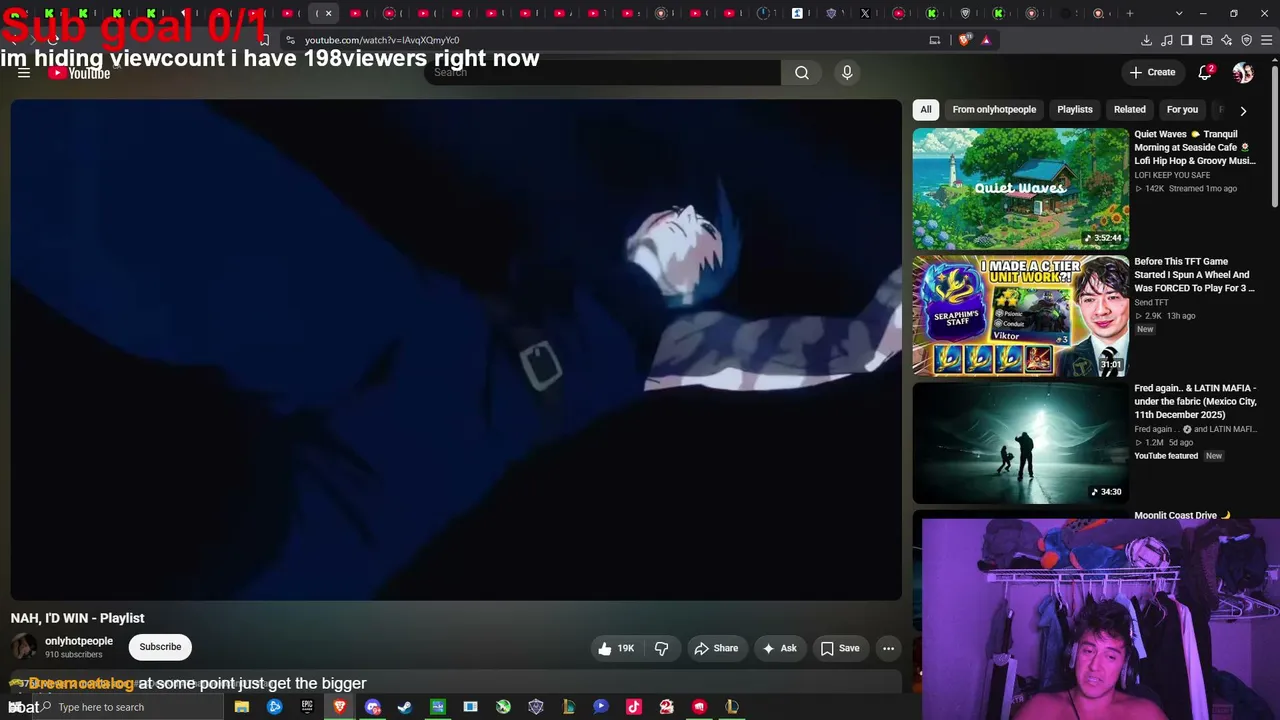Switch to Brave browser on taskbar
1280x720 pixels.
click(x=340, y=707)
